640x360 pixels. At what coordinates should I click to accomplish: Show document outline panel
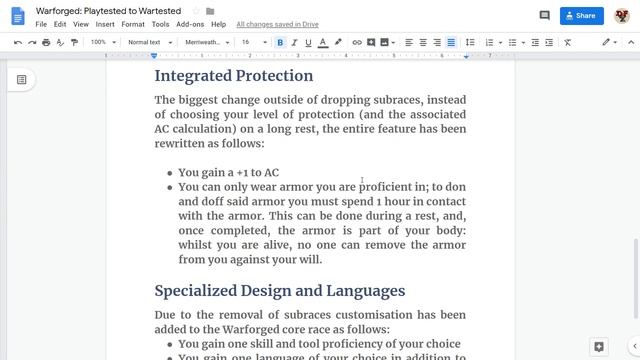[x=22, y=80]
